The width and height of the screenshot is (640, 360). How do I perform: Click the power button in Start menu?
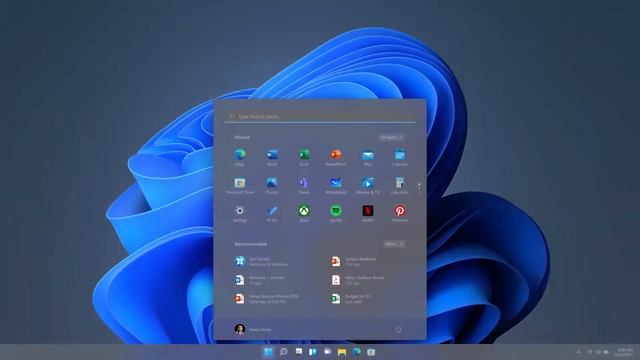399,329
